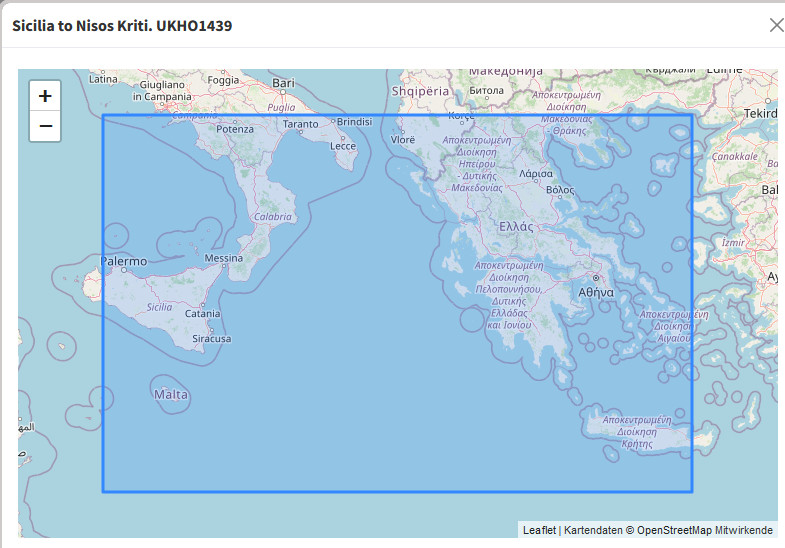
Task: Click the Malta island label
Action: 171,395
